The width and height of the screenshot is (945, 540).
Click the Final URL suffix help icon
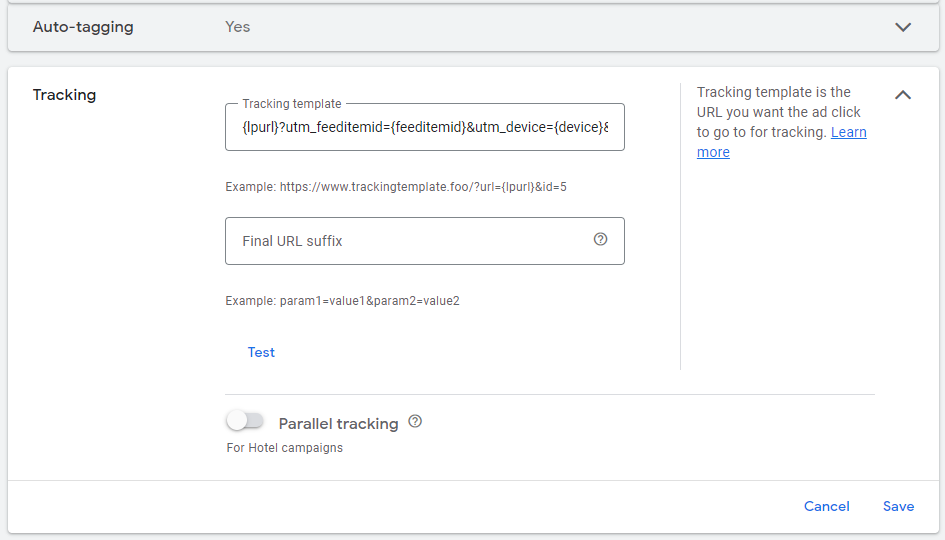(x=600, y=239)
